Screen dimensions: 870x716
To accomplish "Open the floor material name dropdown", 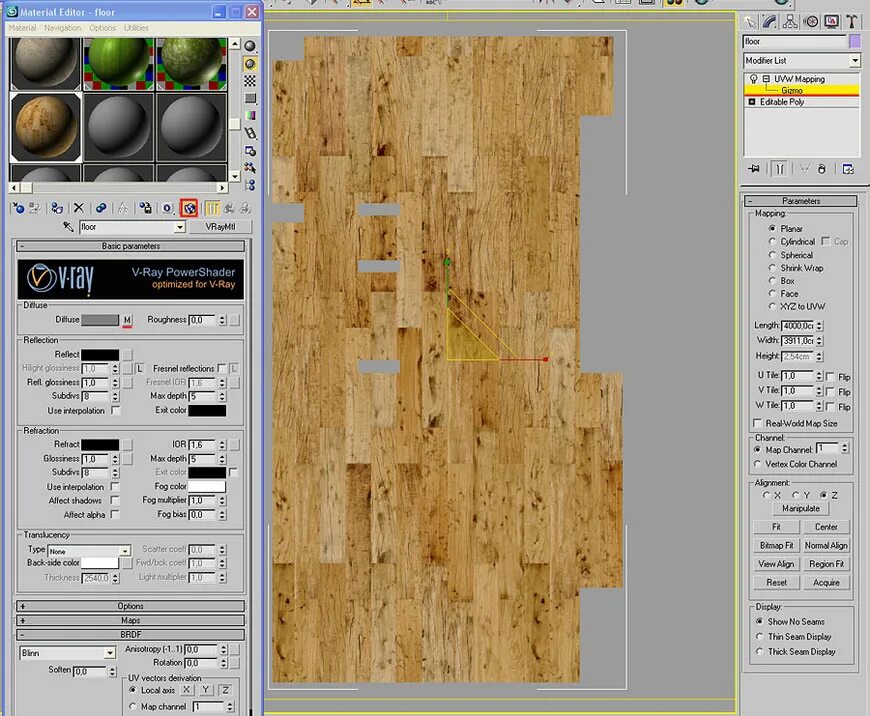I will [x=179, y=226].
